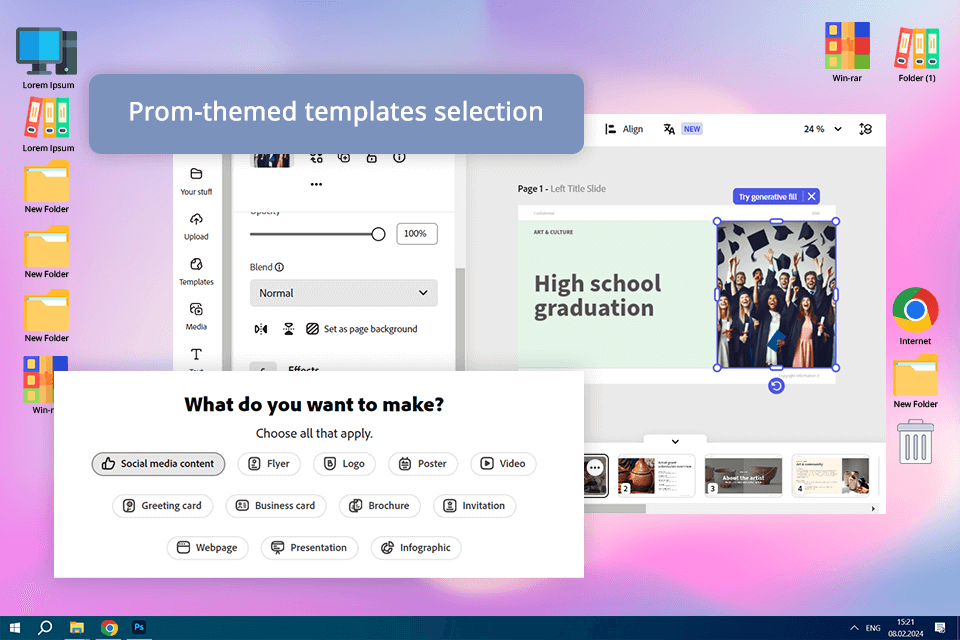960x640 pixels.
Task: Open Photoshop from the taskbar
Action: (x=139, y=628)
